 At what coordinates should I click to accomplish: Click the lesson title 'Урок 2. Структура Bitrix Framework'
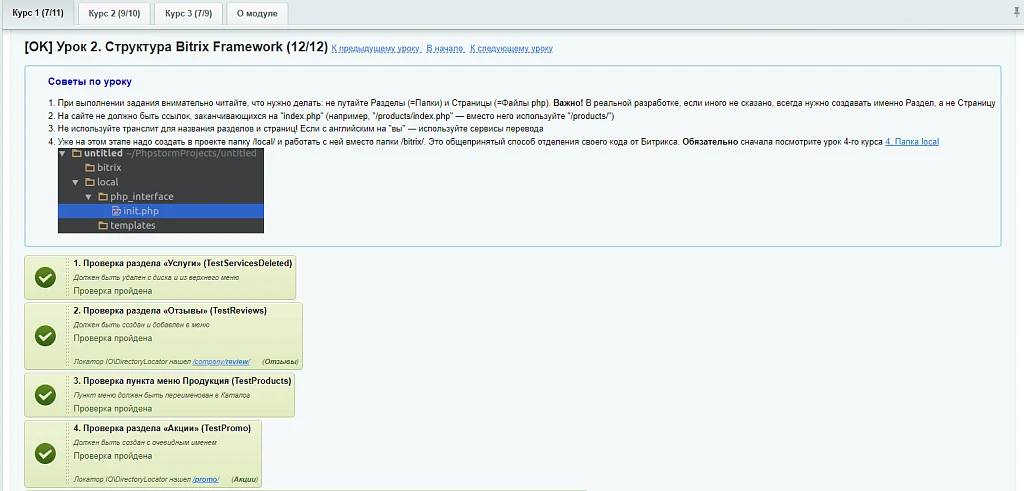[176, 48]
